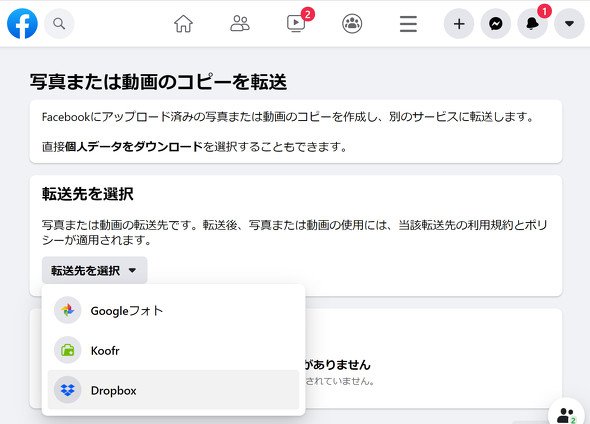The image size is (590, 424).
Task: Open the Messenger icon
Action: [x=496, y=24]
